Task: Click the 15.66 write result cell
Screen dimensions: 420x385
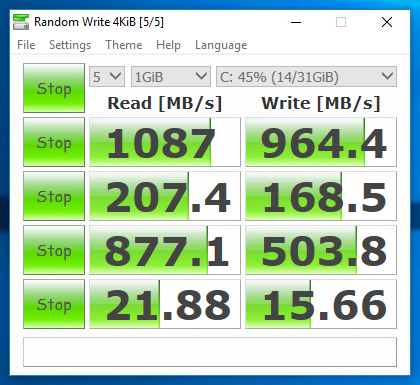Action: 321,304
